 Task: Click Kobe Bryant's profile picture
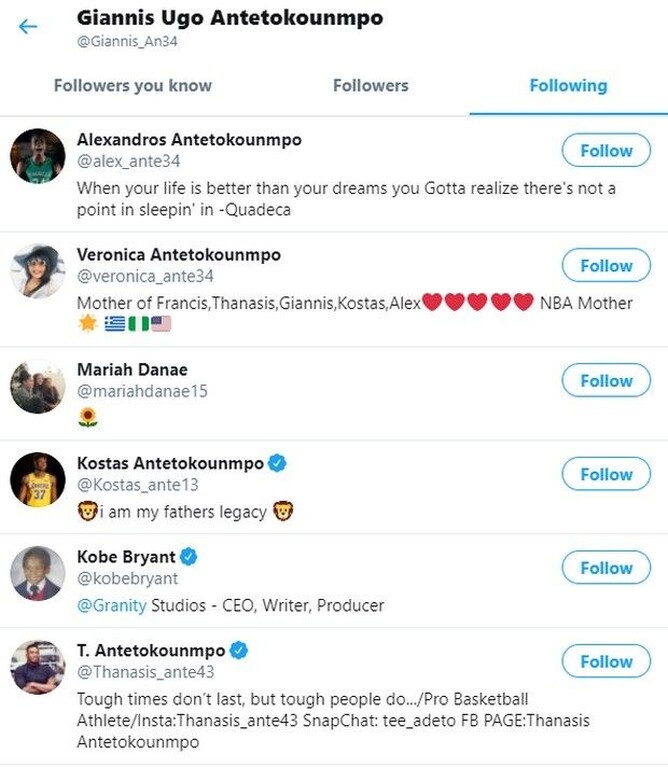38,573
